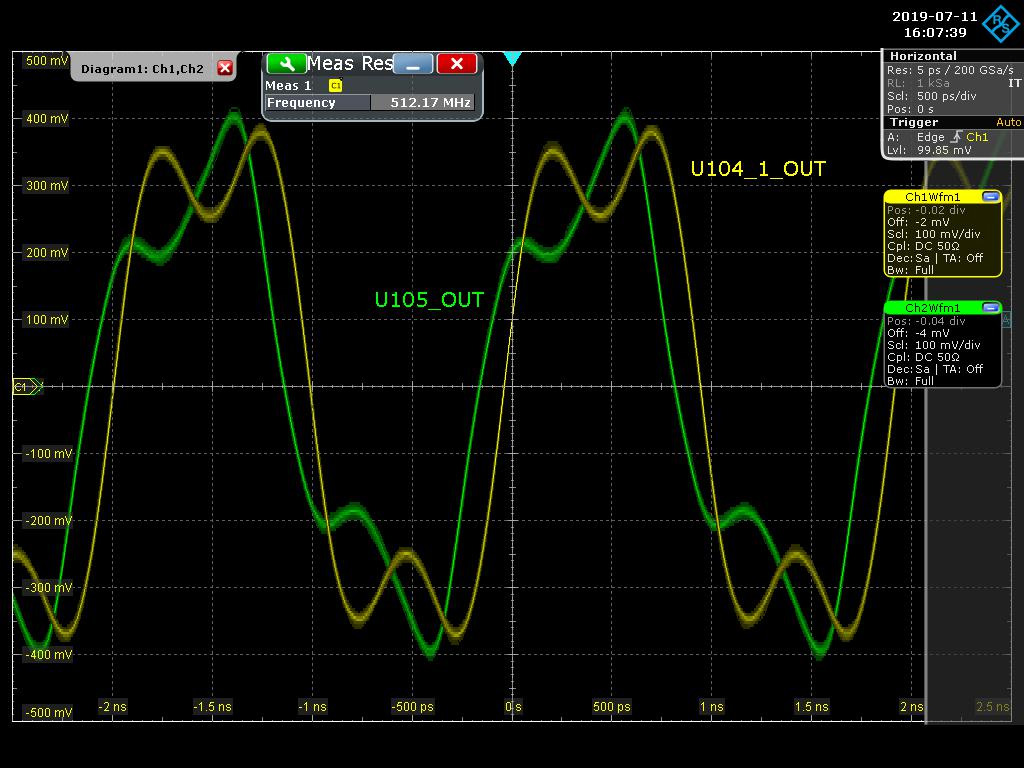Image resolution: width=1024 pixels, height=768 pixels.
Task: Click the Ch1 trigger source label
Action: pyautogui.click(x=977, y=136)
